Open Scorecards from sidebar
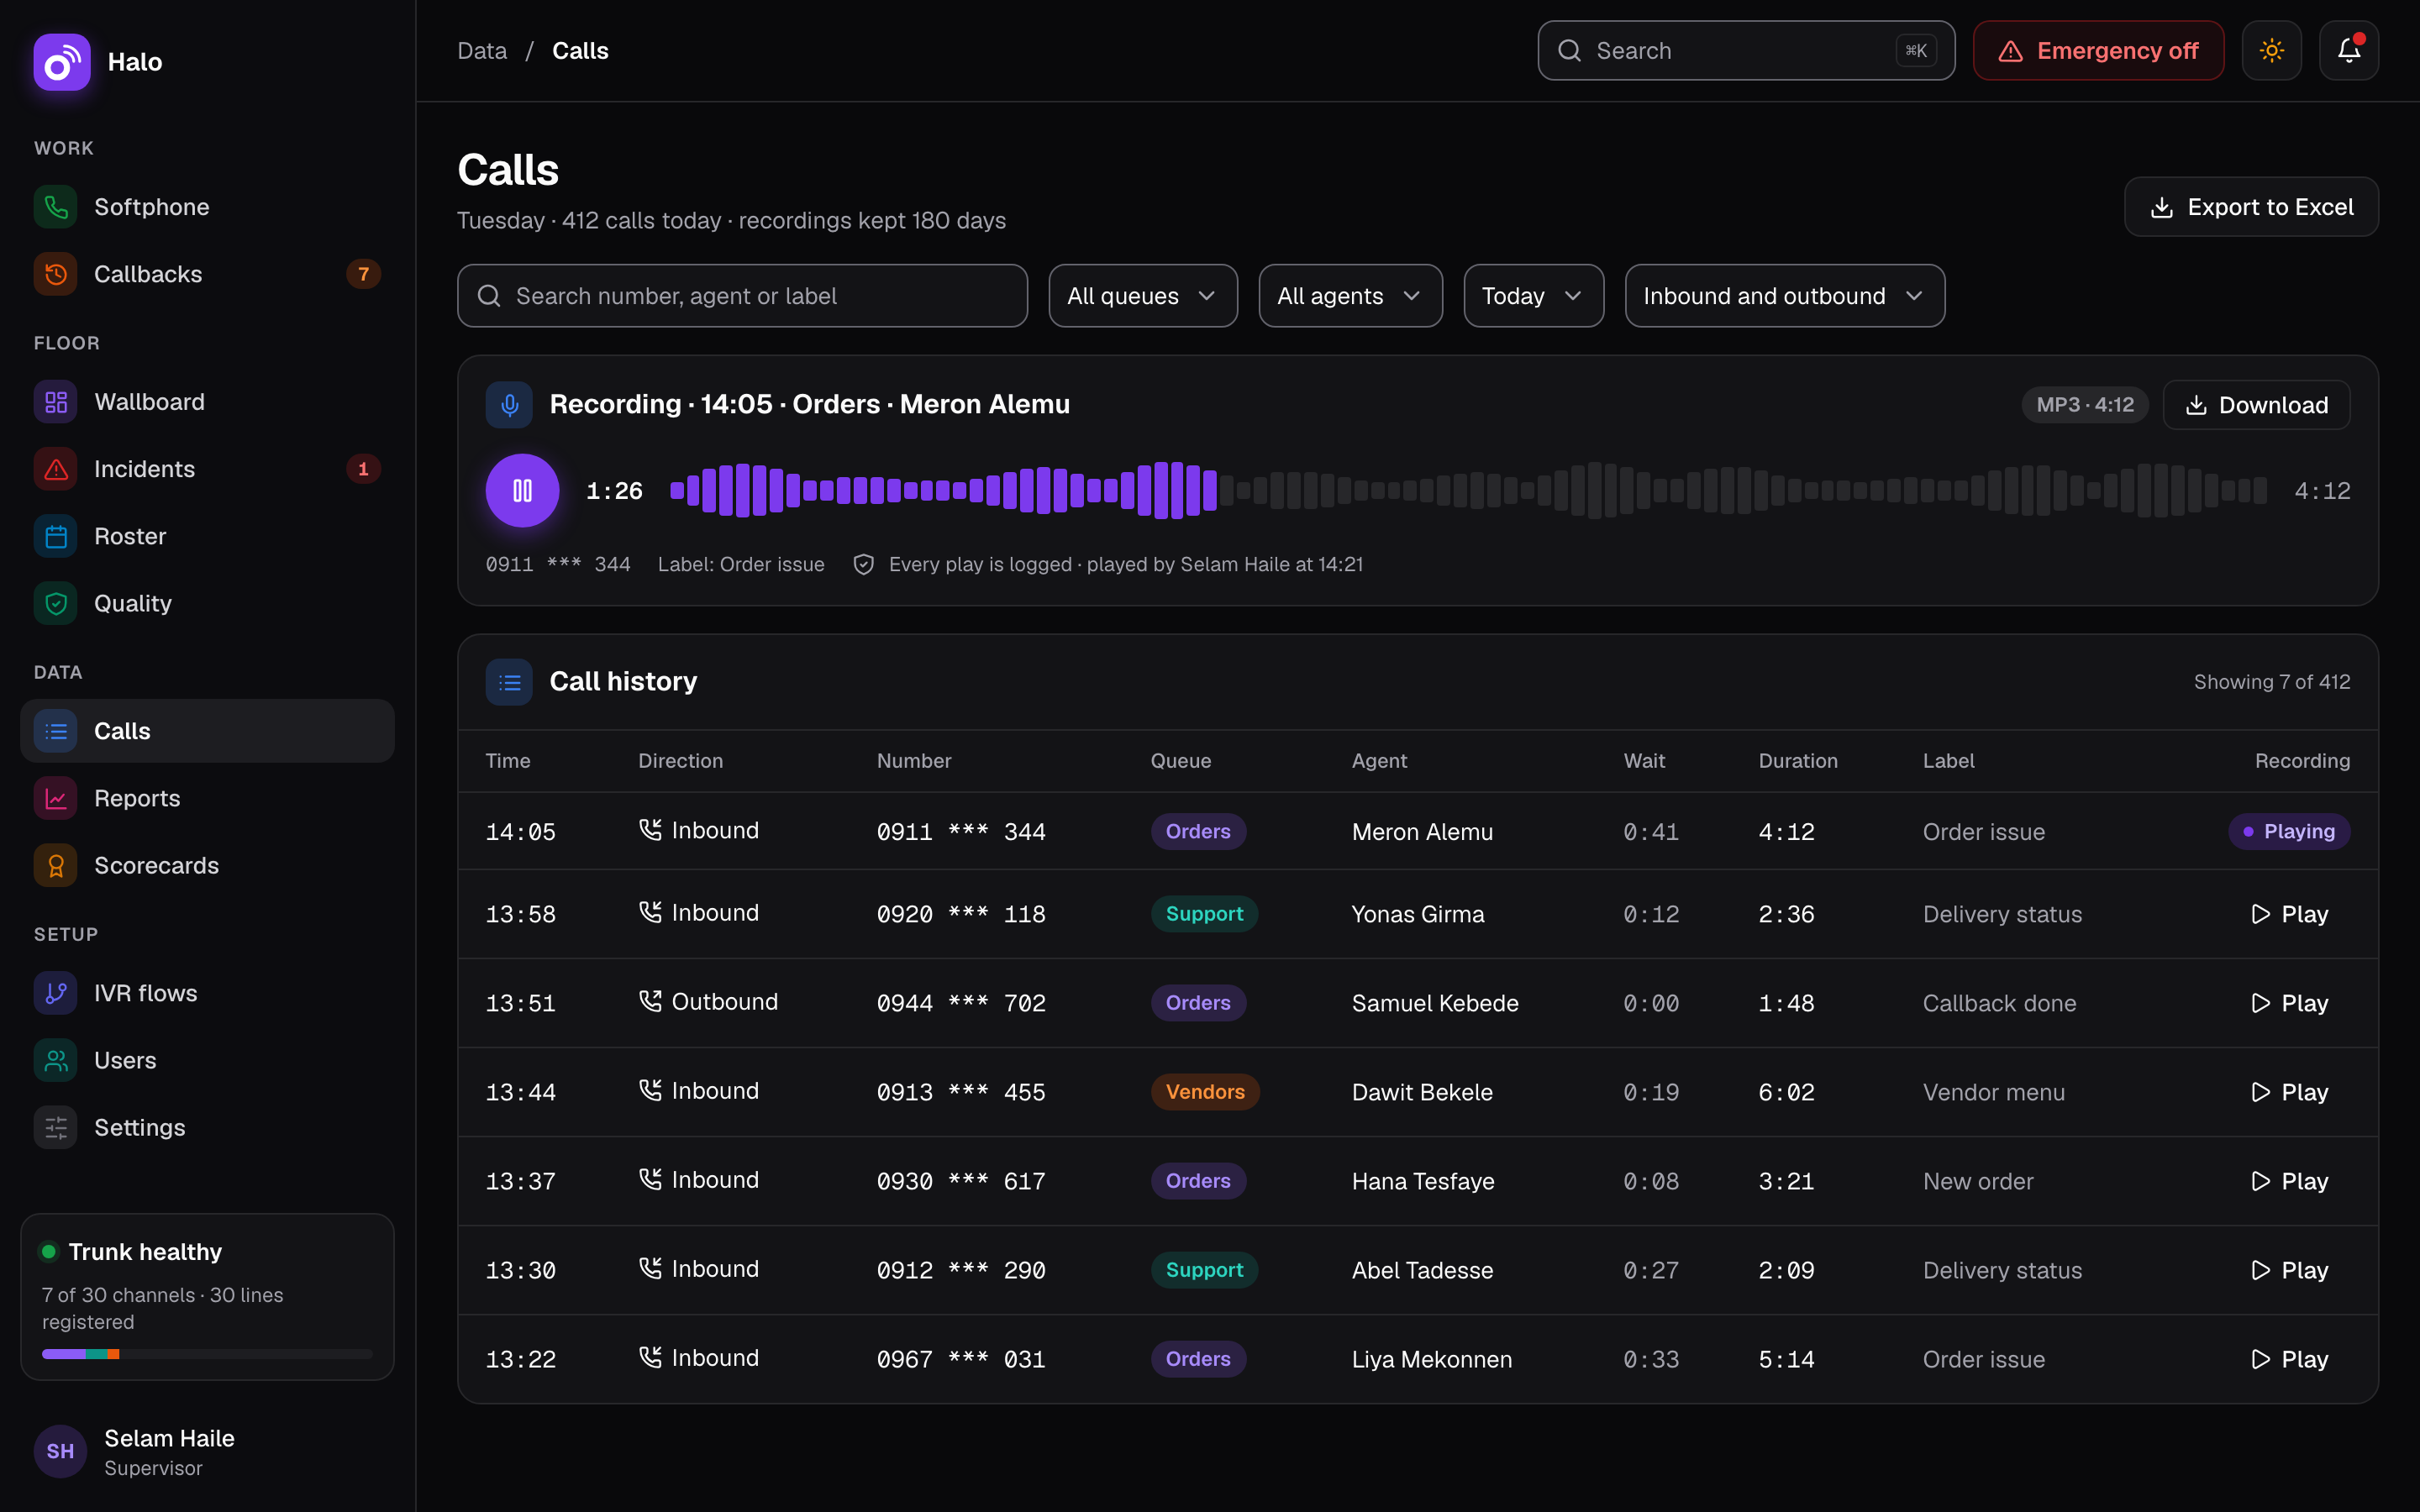The width and height of the screenshot is (2420, 1512). point(207,865)
